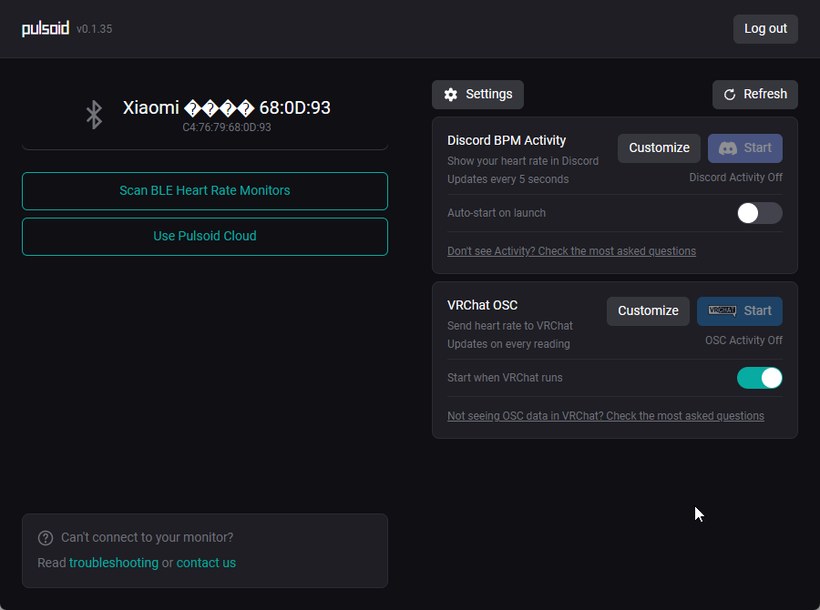Click Updates on every reading text
This screenshot has height=610, width=820.
pyautogui.click(x=508, y=344)
